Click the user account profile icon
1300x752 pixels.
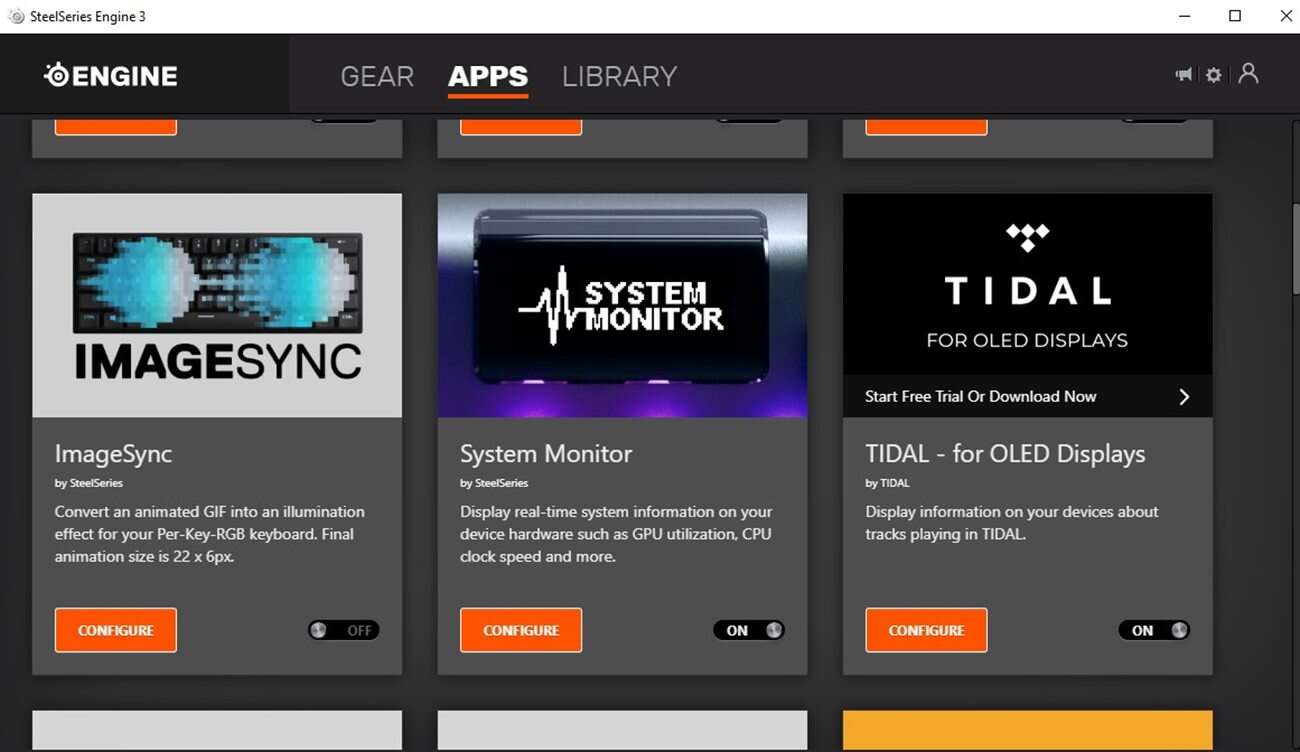tap(1248, 74)
